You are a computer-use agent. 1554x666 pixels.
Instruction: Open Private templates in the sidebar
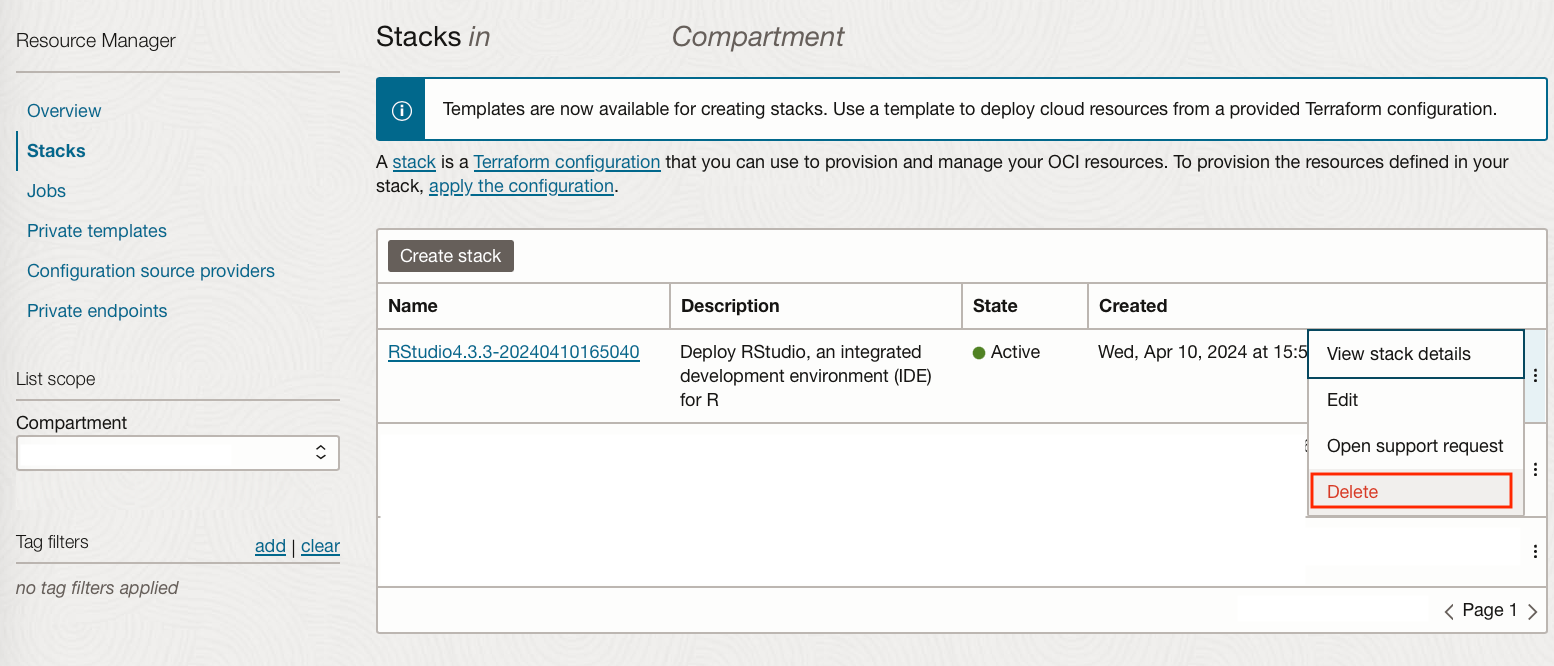point(97,231)
